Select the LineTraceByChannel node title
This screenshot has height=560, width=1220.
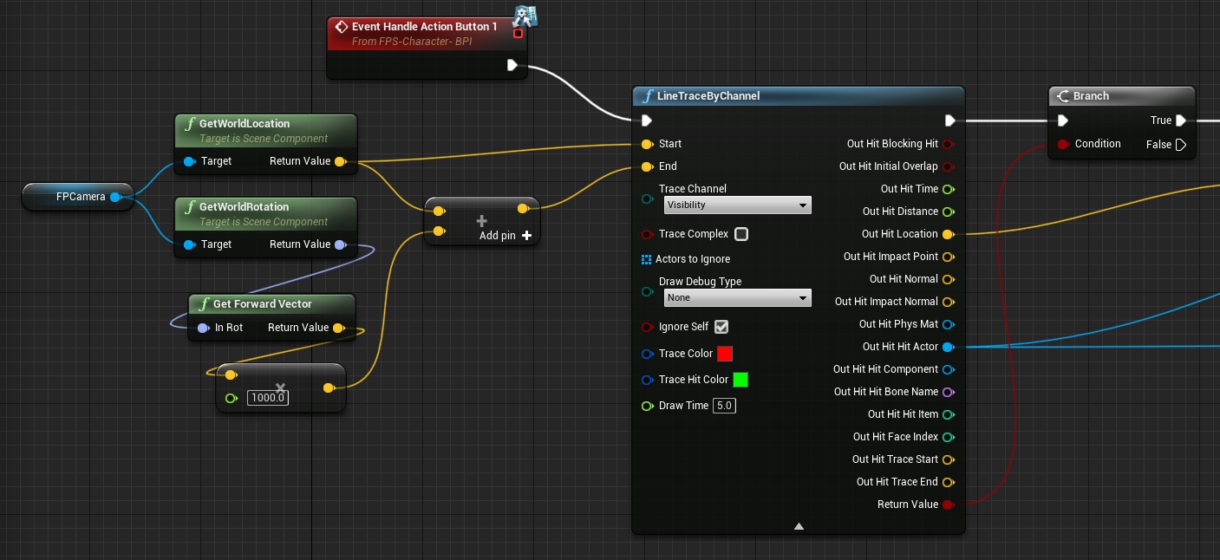[x=708, y=96]
